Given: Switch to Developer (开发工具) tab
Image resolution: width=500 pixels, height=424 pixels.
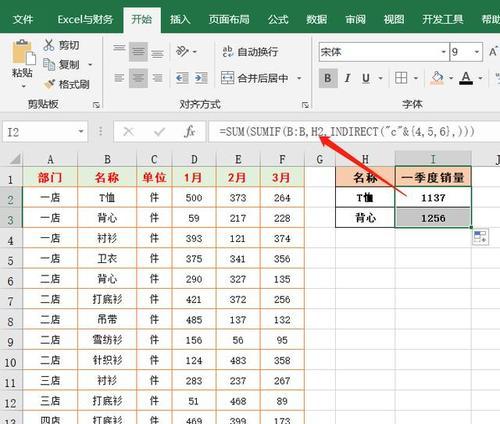Looking at the screenshot, I should tap(443, 19).
